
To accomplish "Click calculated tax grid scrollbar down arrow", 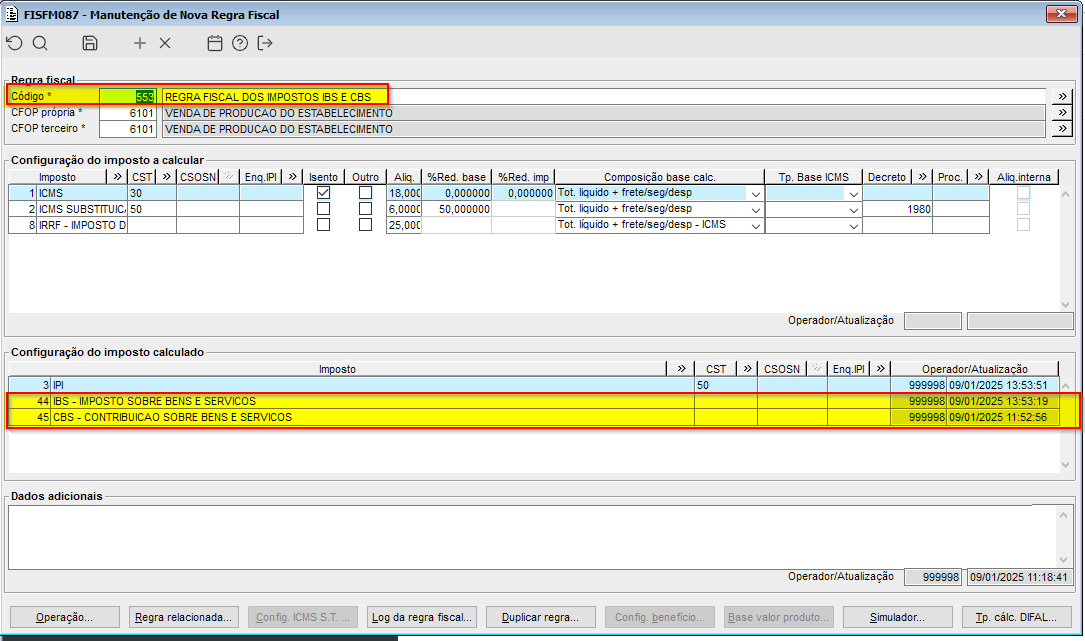I will pos(1066,465).
